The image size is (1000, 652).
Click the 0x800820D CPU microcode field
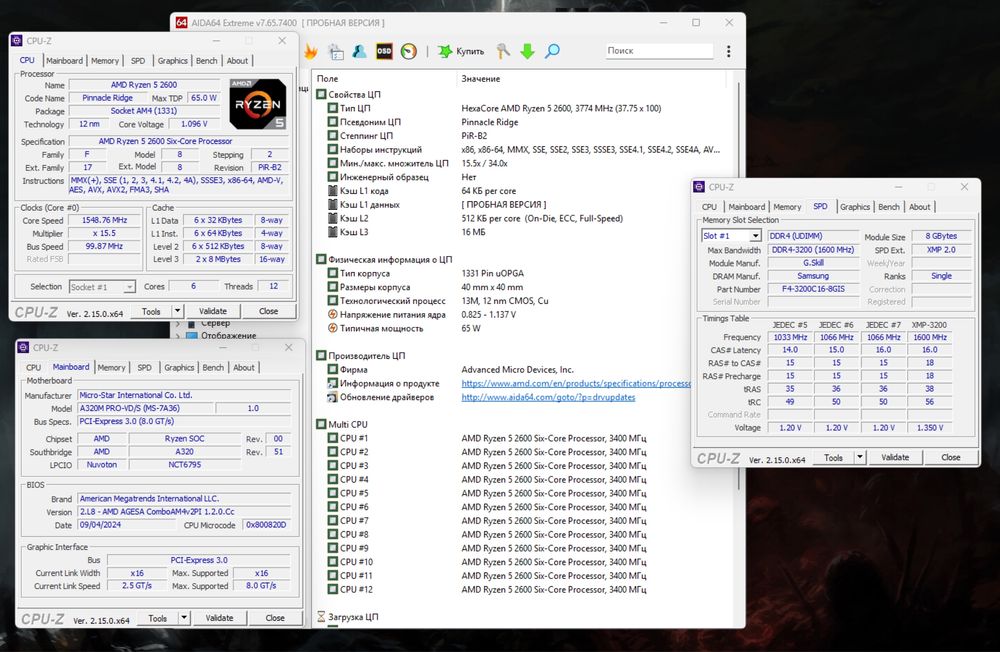point(266,525)
